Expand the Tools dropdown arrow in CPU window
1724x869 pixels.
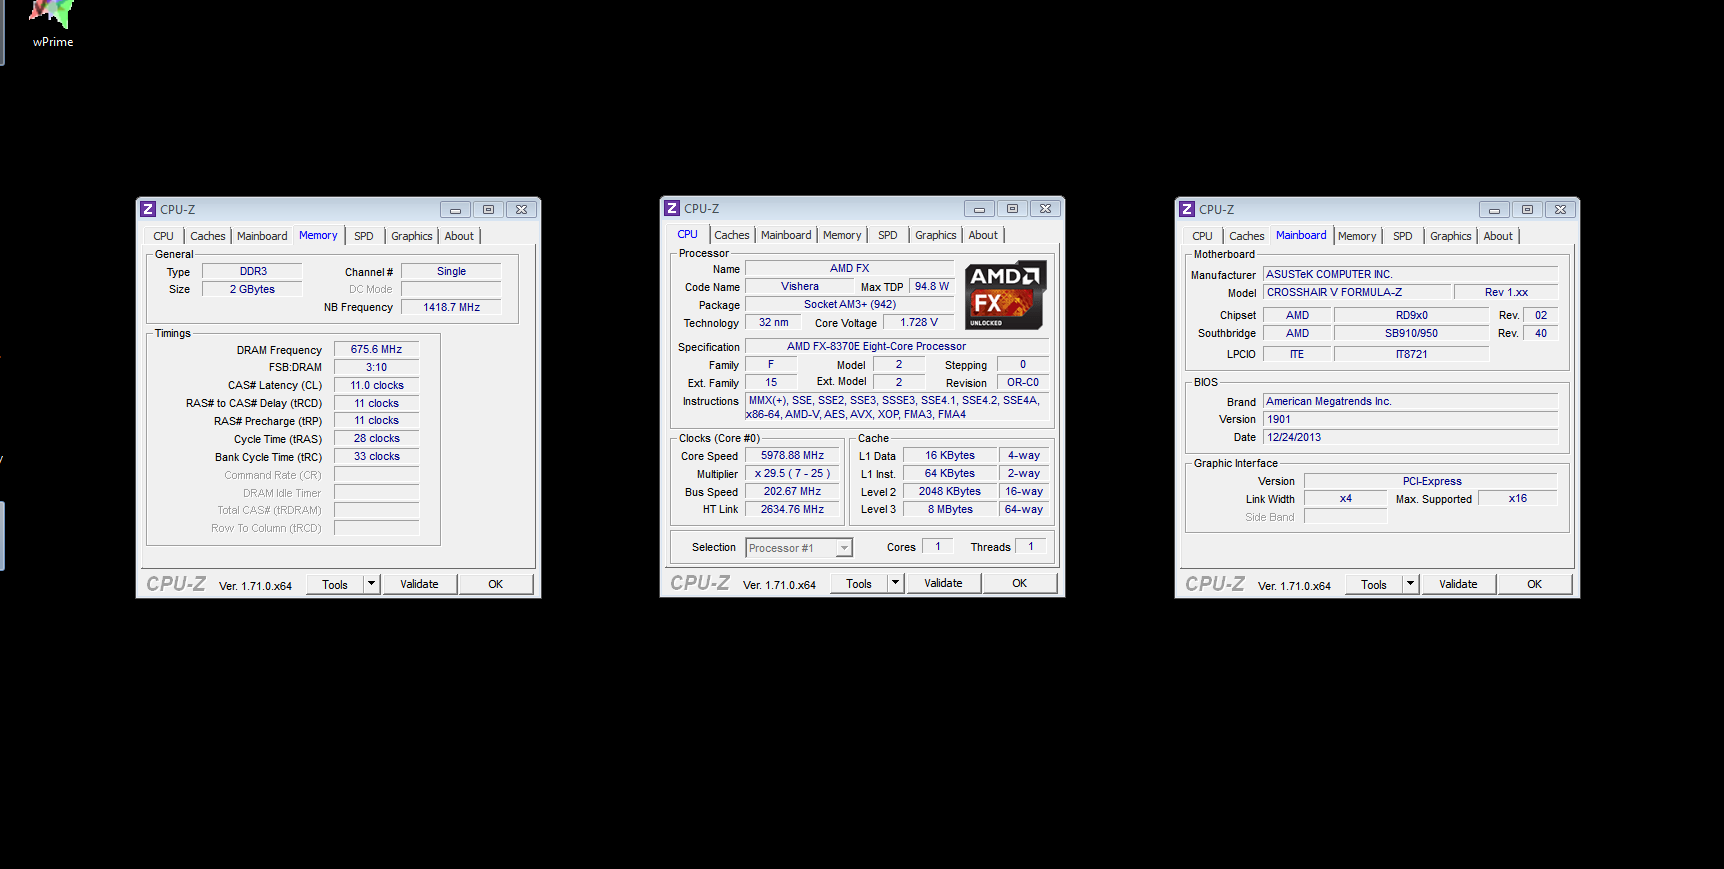point(896,583)
